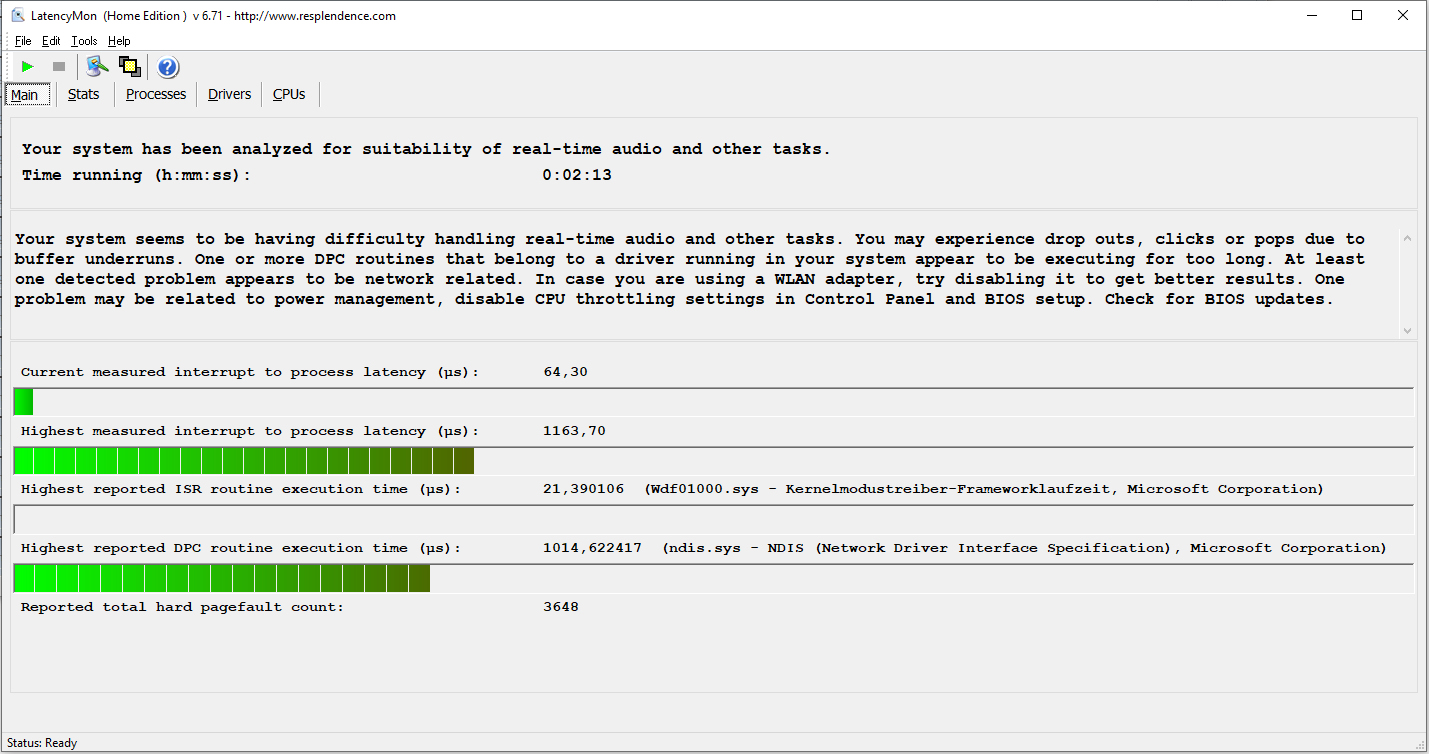Click the computer-with-magnifier toolbar icon

[x=97, y=67]
